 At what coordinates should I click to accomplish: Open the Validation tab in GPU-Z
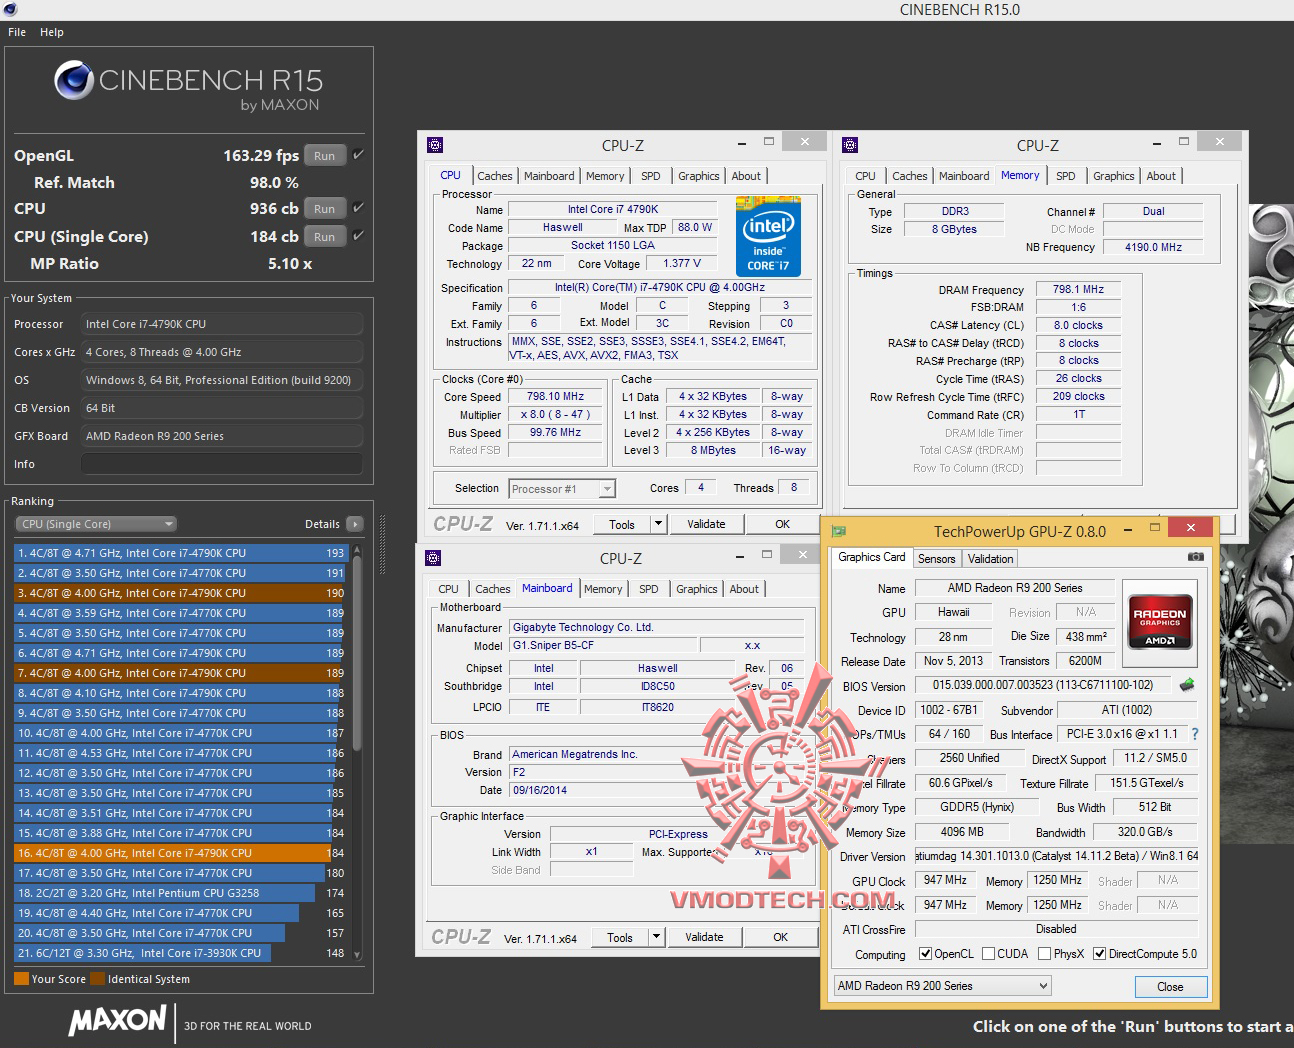click(990, 559)
